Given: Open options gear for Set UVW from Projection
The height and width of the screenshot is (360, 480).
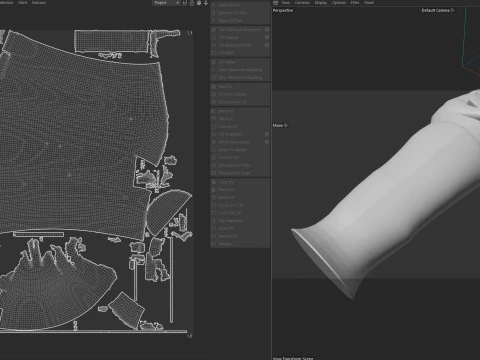Looking at the screenshot, I should pos(267,29).
